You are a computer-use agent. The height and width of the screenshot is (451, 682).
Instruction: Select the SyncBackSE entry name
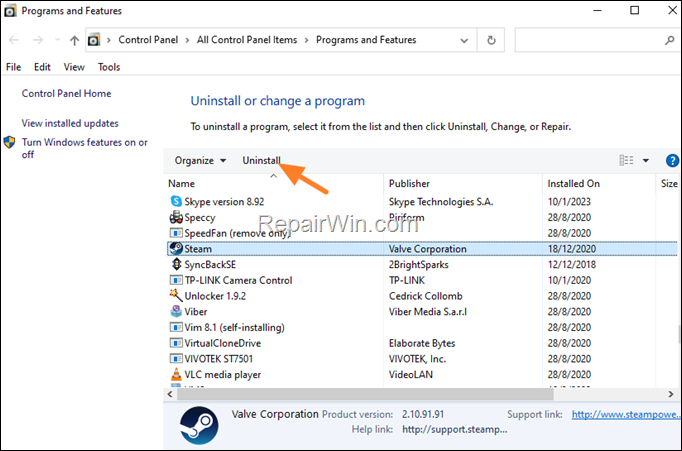[210, 264]
